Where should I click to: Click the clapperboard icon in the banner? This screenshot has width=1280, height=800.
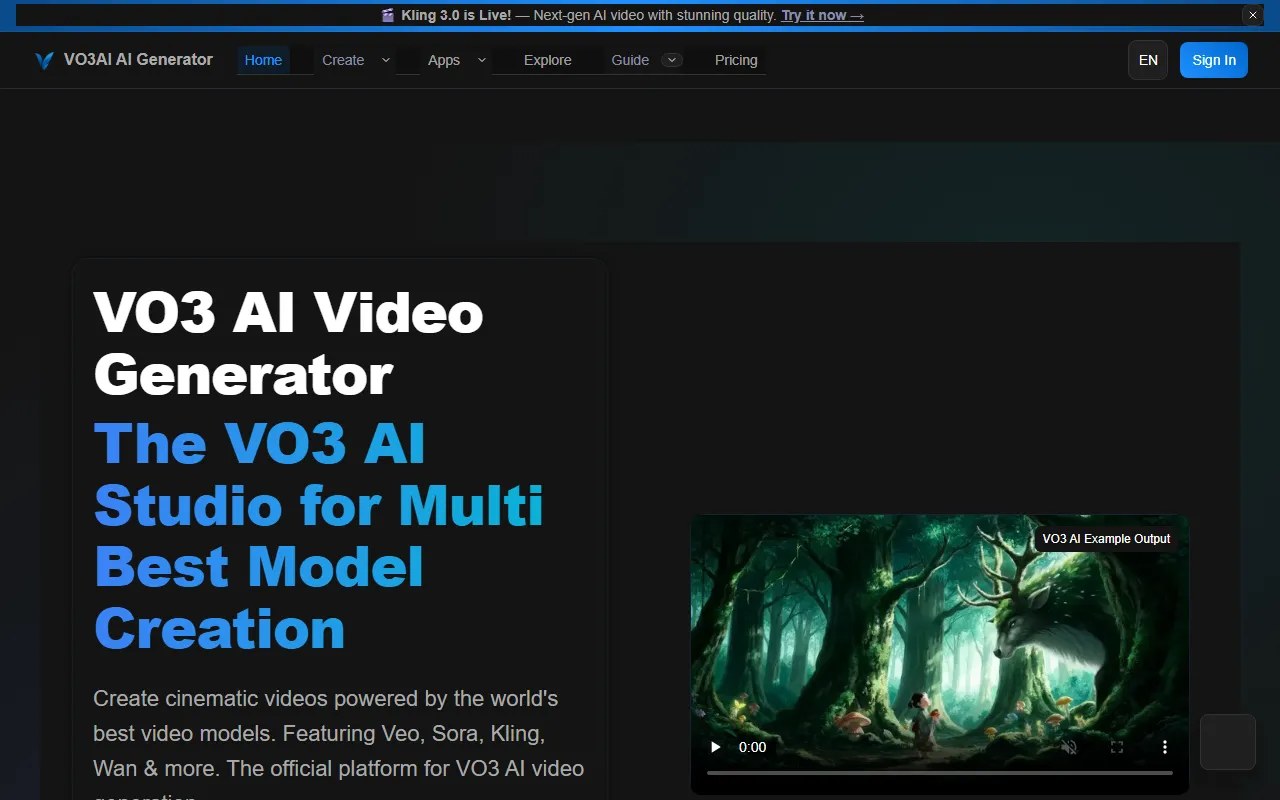(388, 15)
